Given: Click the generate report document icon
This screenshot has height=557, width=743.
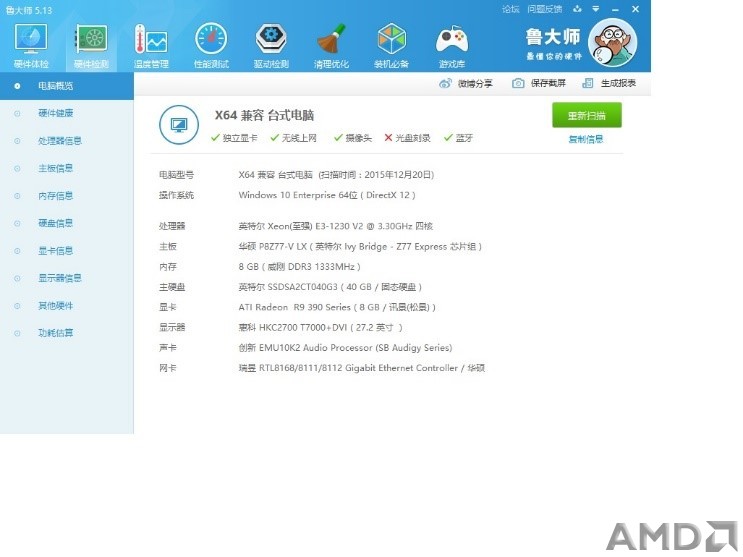Looking at the screenshot, I should [588, 83].
